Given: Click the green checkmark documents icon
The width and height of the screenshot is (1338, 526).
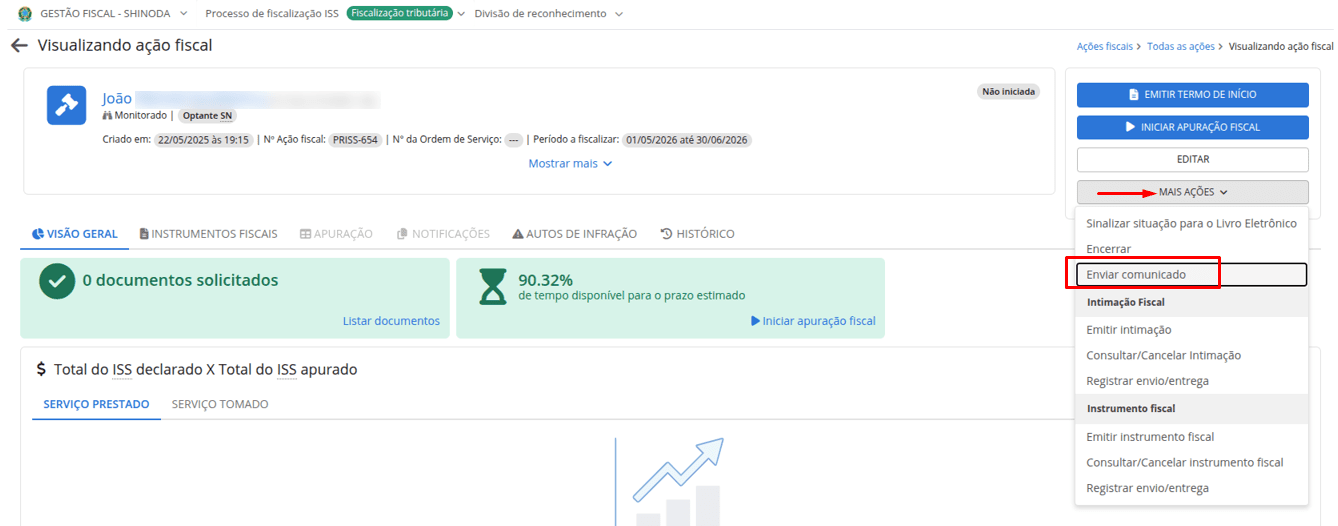Looking at the screenshot, I should (x=57, y=281).
